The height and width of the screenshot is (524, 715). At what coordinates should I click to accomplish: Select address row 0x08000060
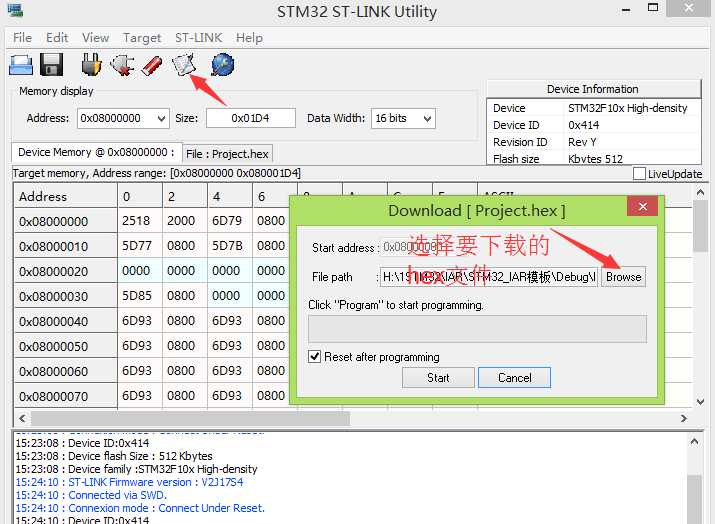65,371
